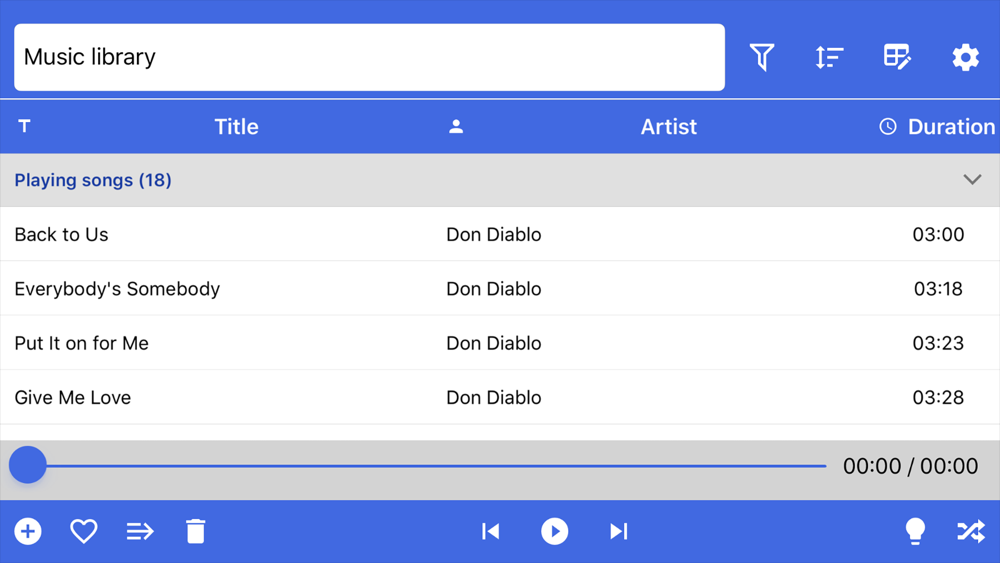
Task: Mark favorite with the heart icon
Action: (x=84, y=531)
